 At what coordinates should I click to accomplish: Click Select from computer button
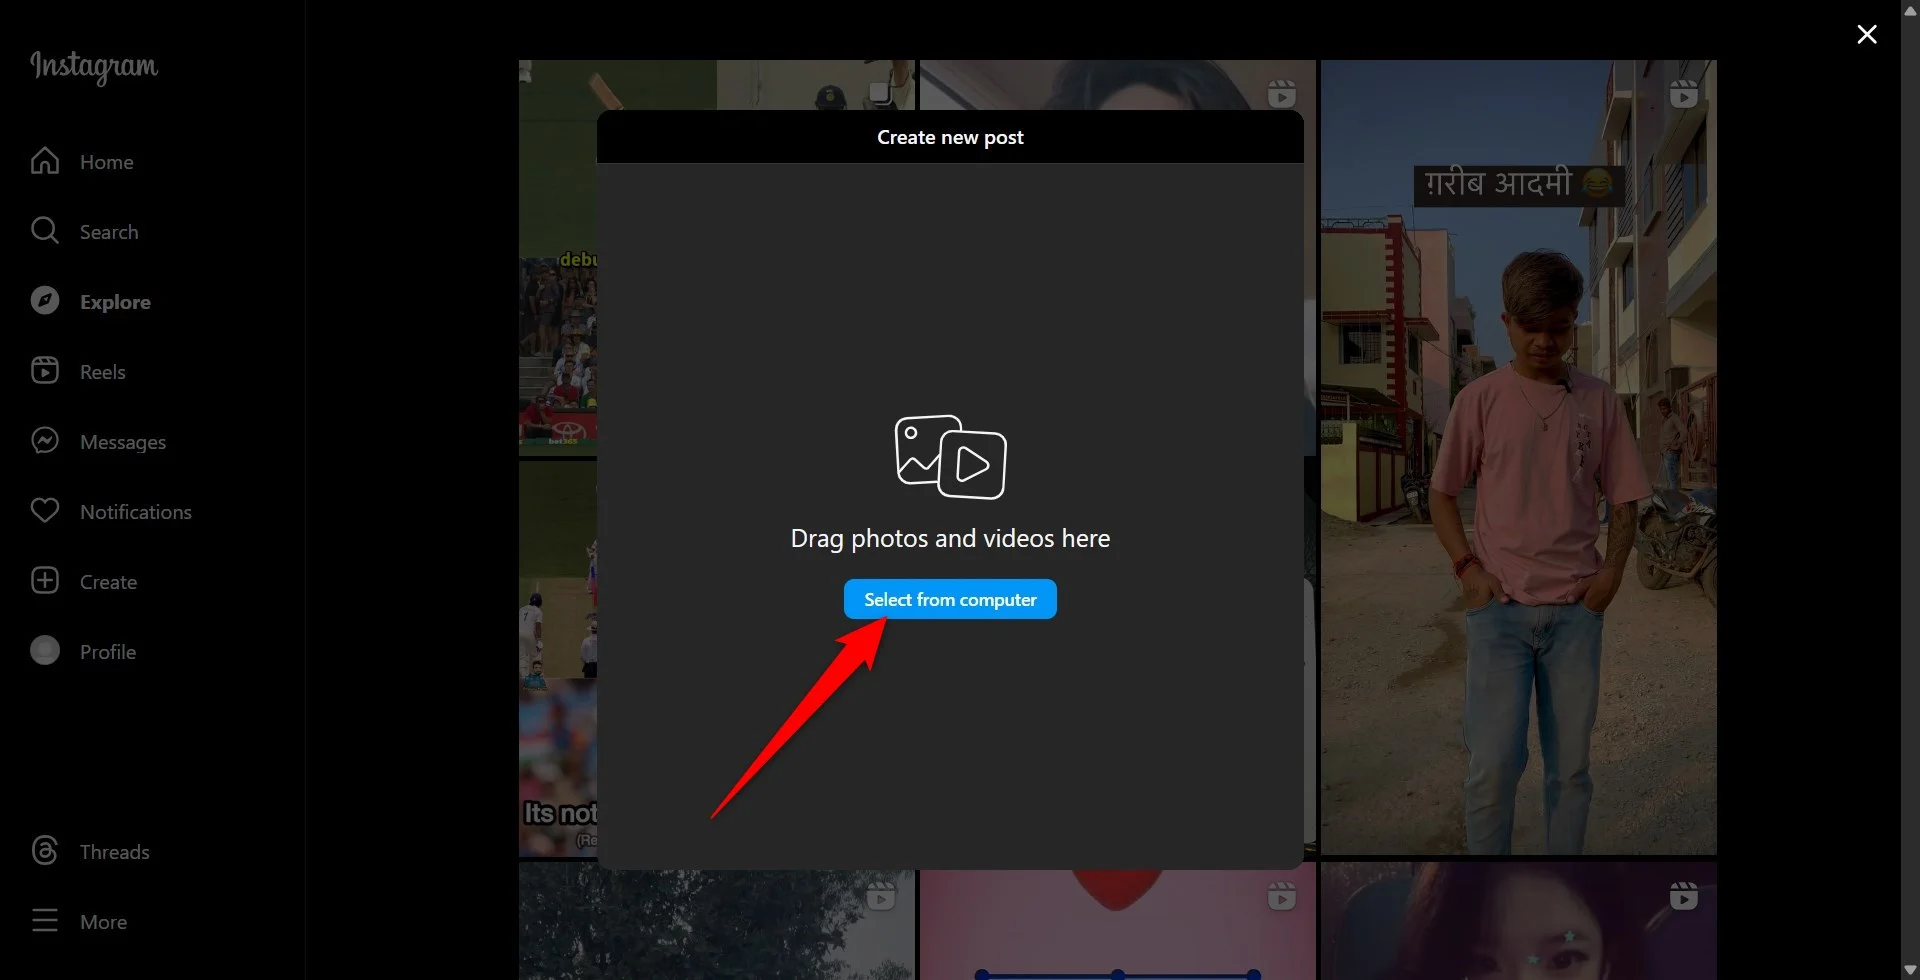950,599
